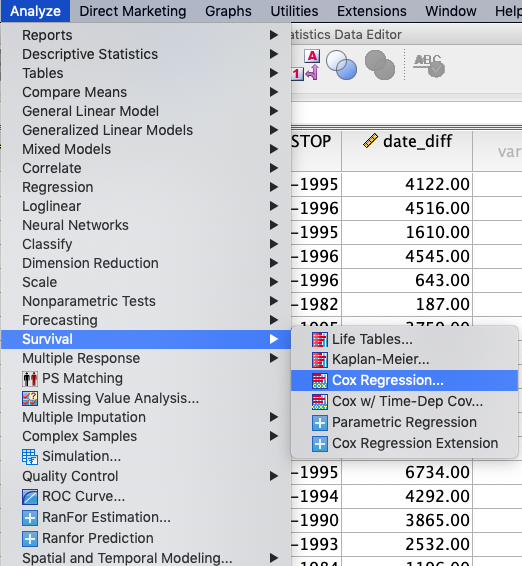
Task: Open the Analyze menu
Action: (x=35, y=11)
